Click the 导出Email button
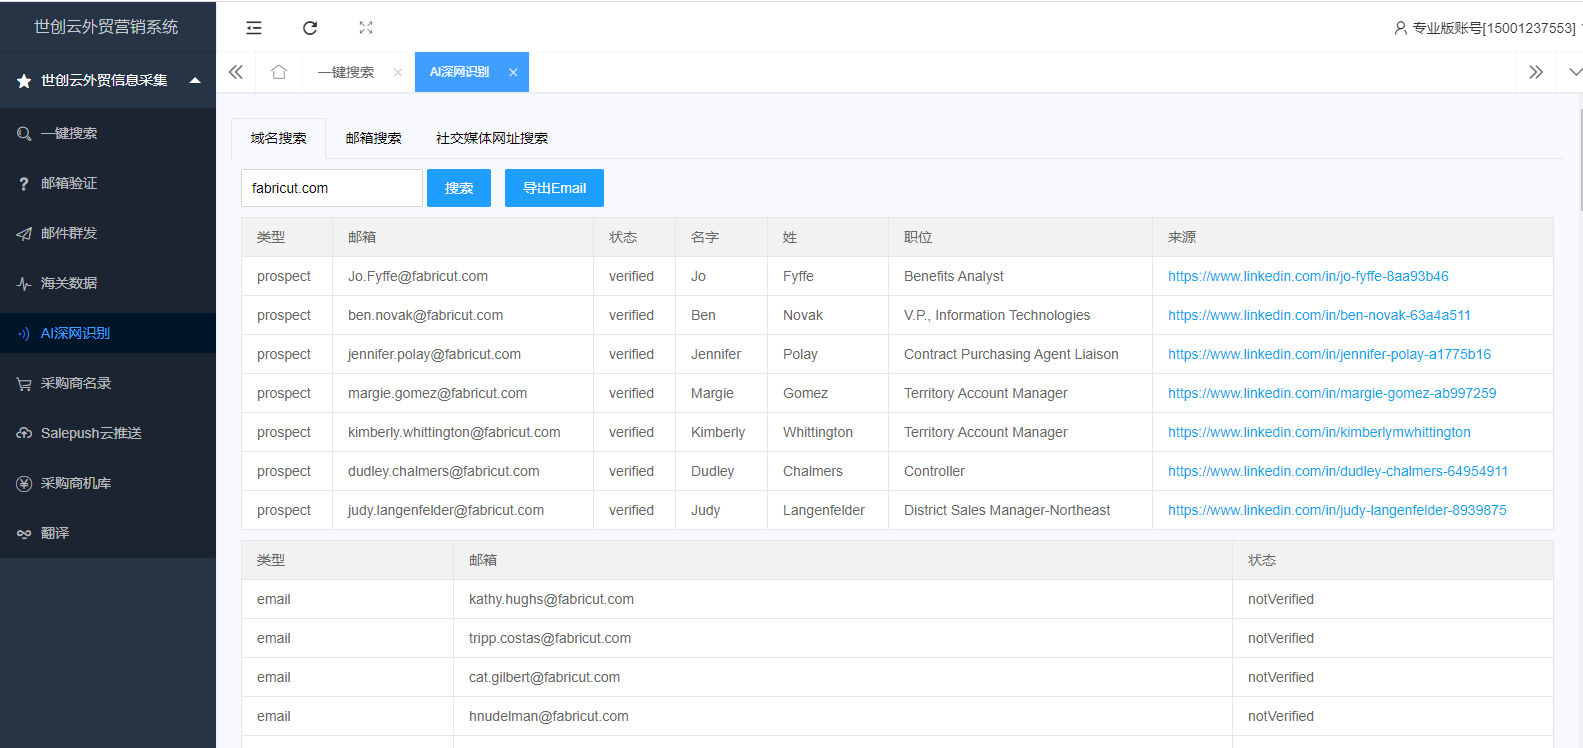 point(554,188)
